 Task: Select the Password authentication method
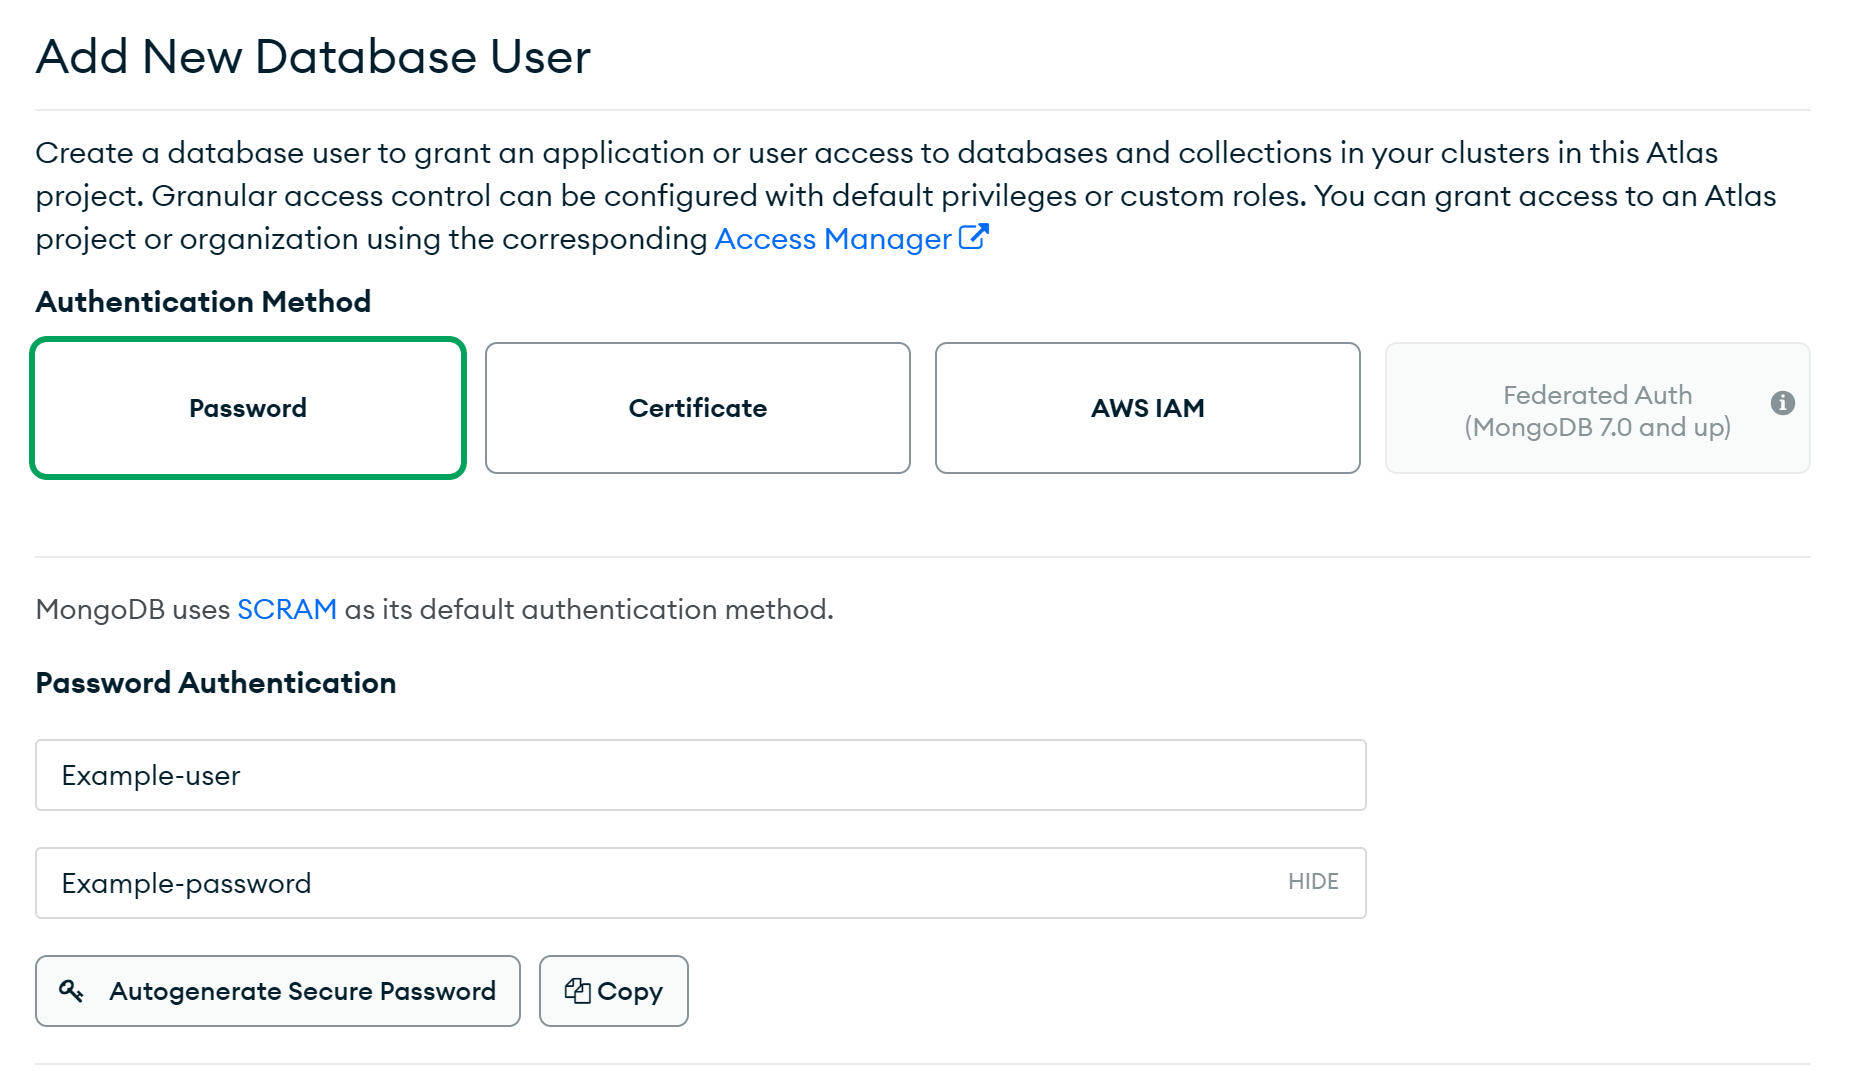tap(248, 408)
